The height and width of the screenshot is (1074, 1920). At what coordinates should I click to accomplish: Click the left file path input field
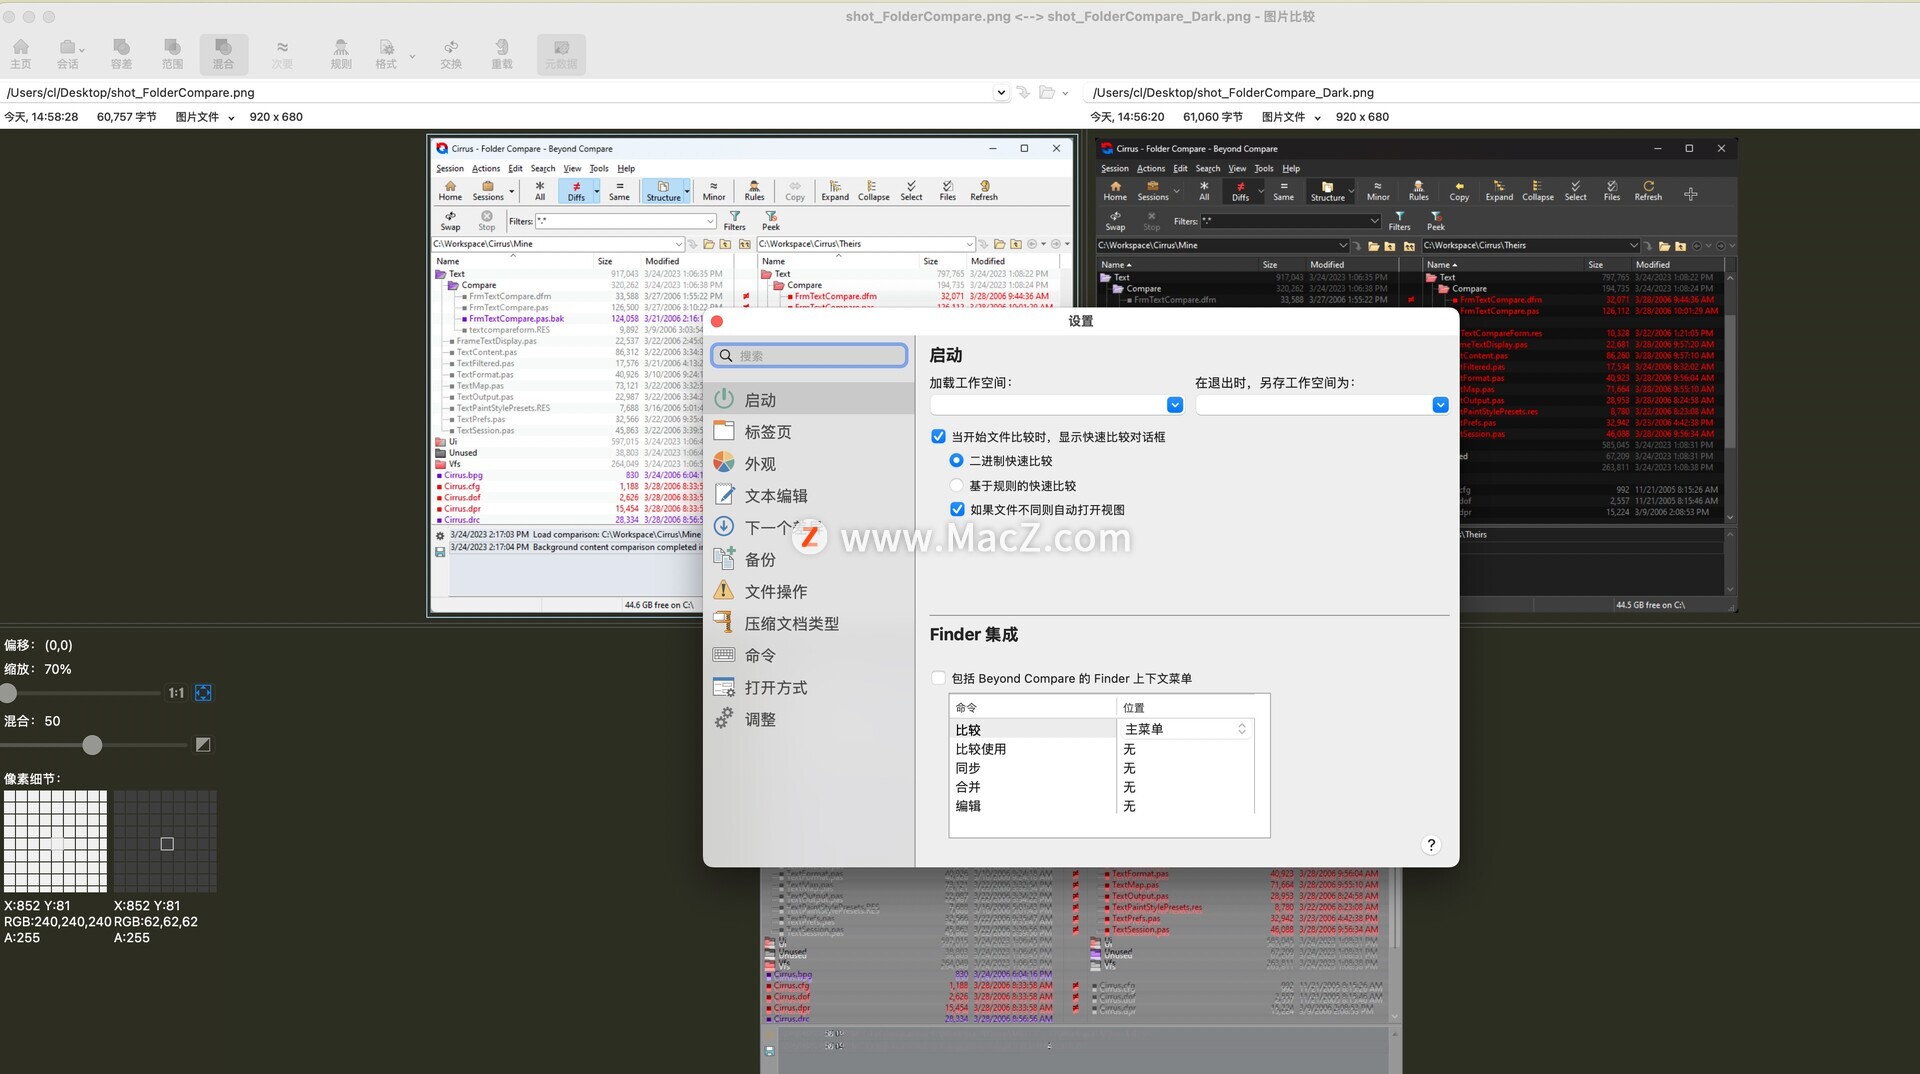[x=498, y=92]
